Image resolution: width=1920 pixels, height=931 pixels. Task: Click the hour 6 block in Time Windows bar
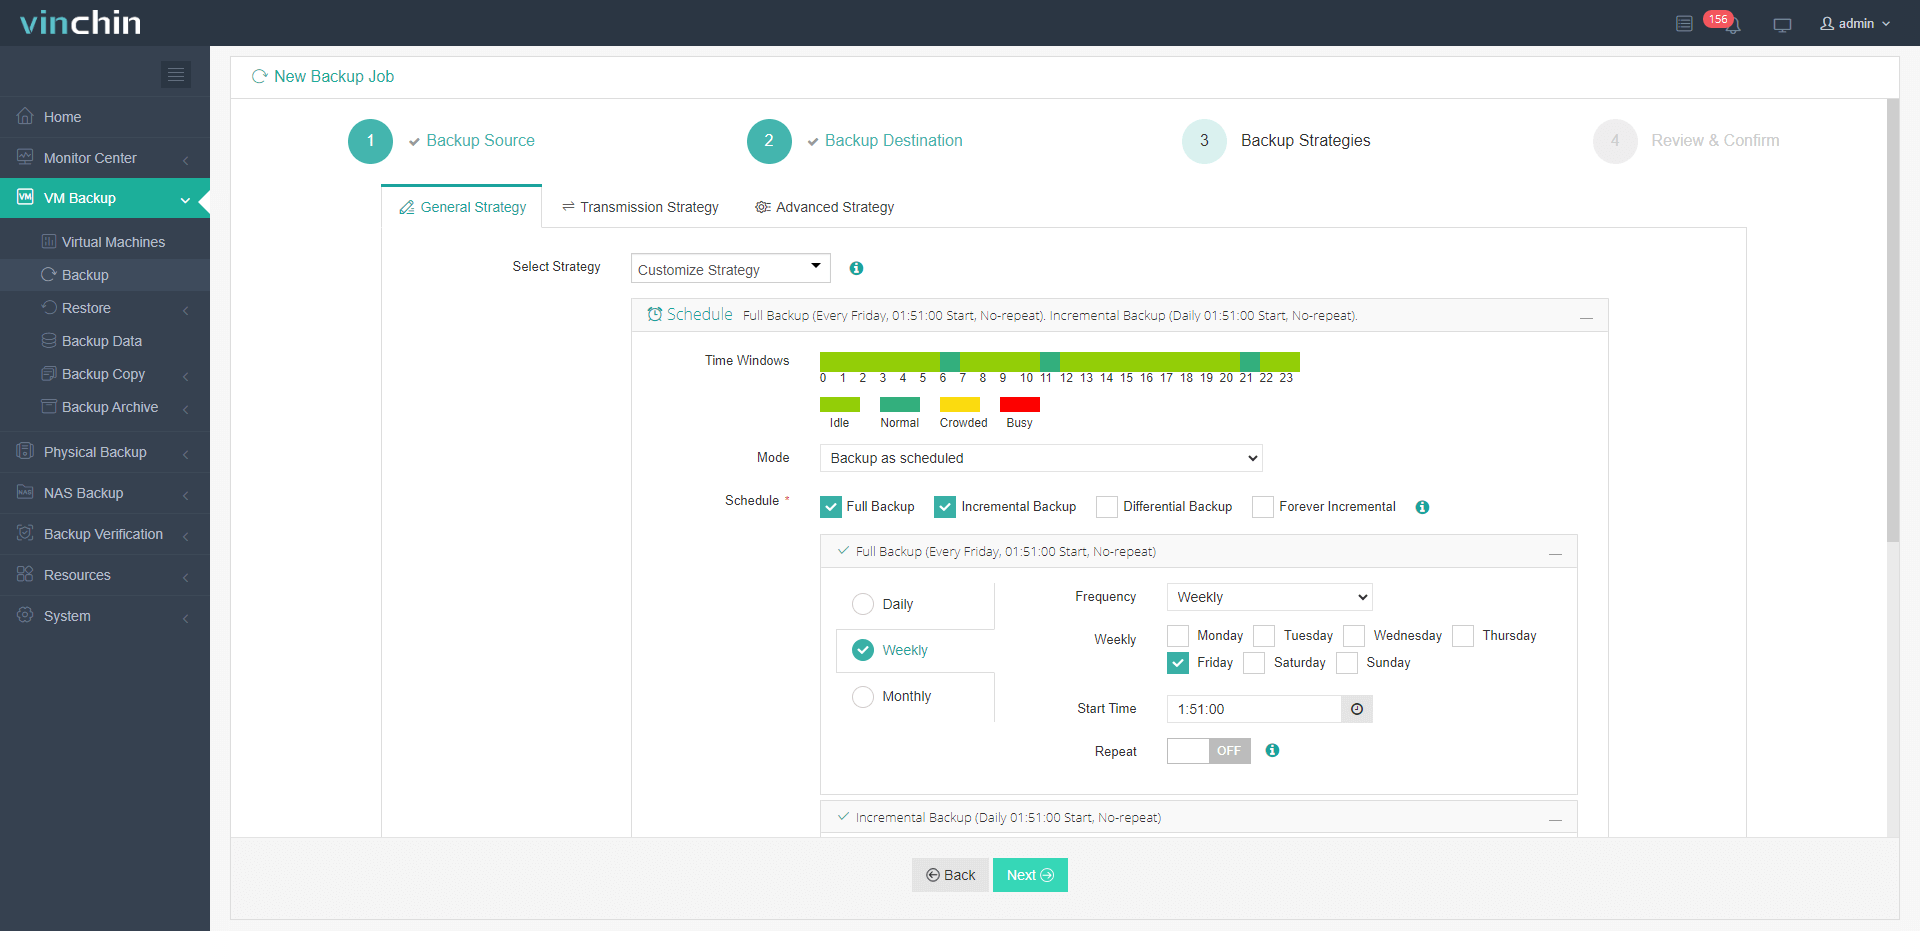click(x=950, y=361)
